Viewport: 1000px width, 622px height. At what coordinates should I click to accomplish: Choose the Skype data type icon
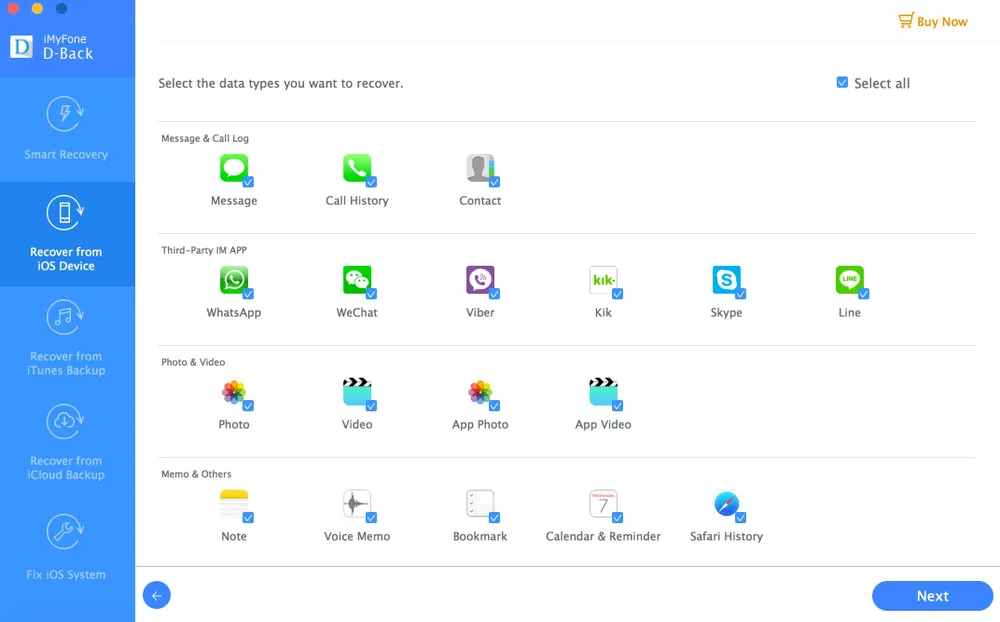pos(726,280)
